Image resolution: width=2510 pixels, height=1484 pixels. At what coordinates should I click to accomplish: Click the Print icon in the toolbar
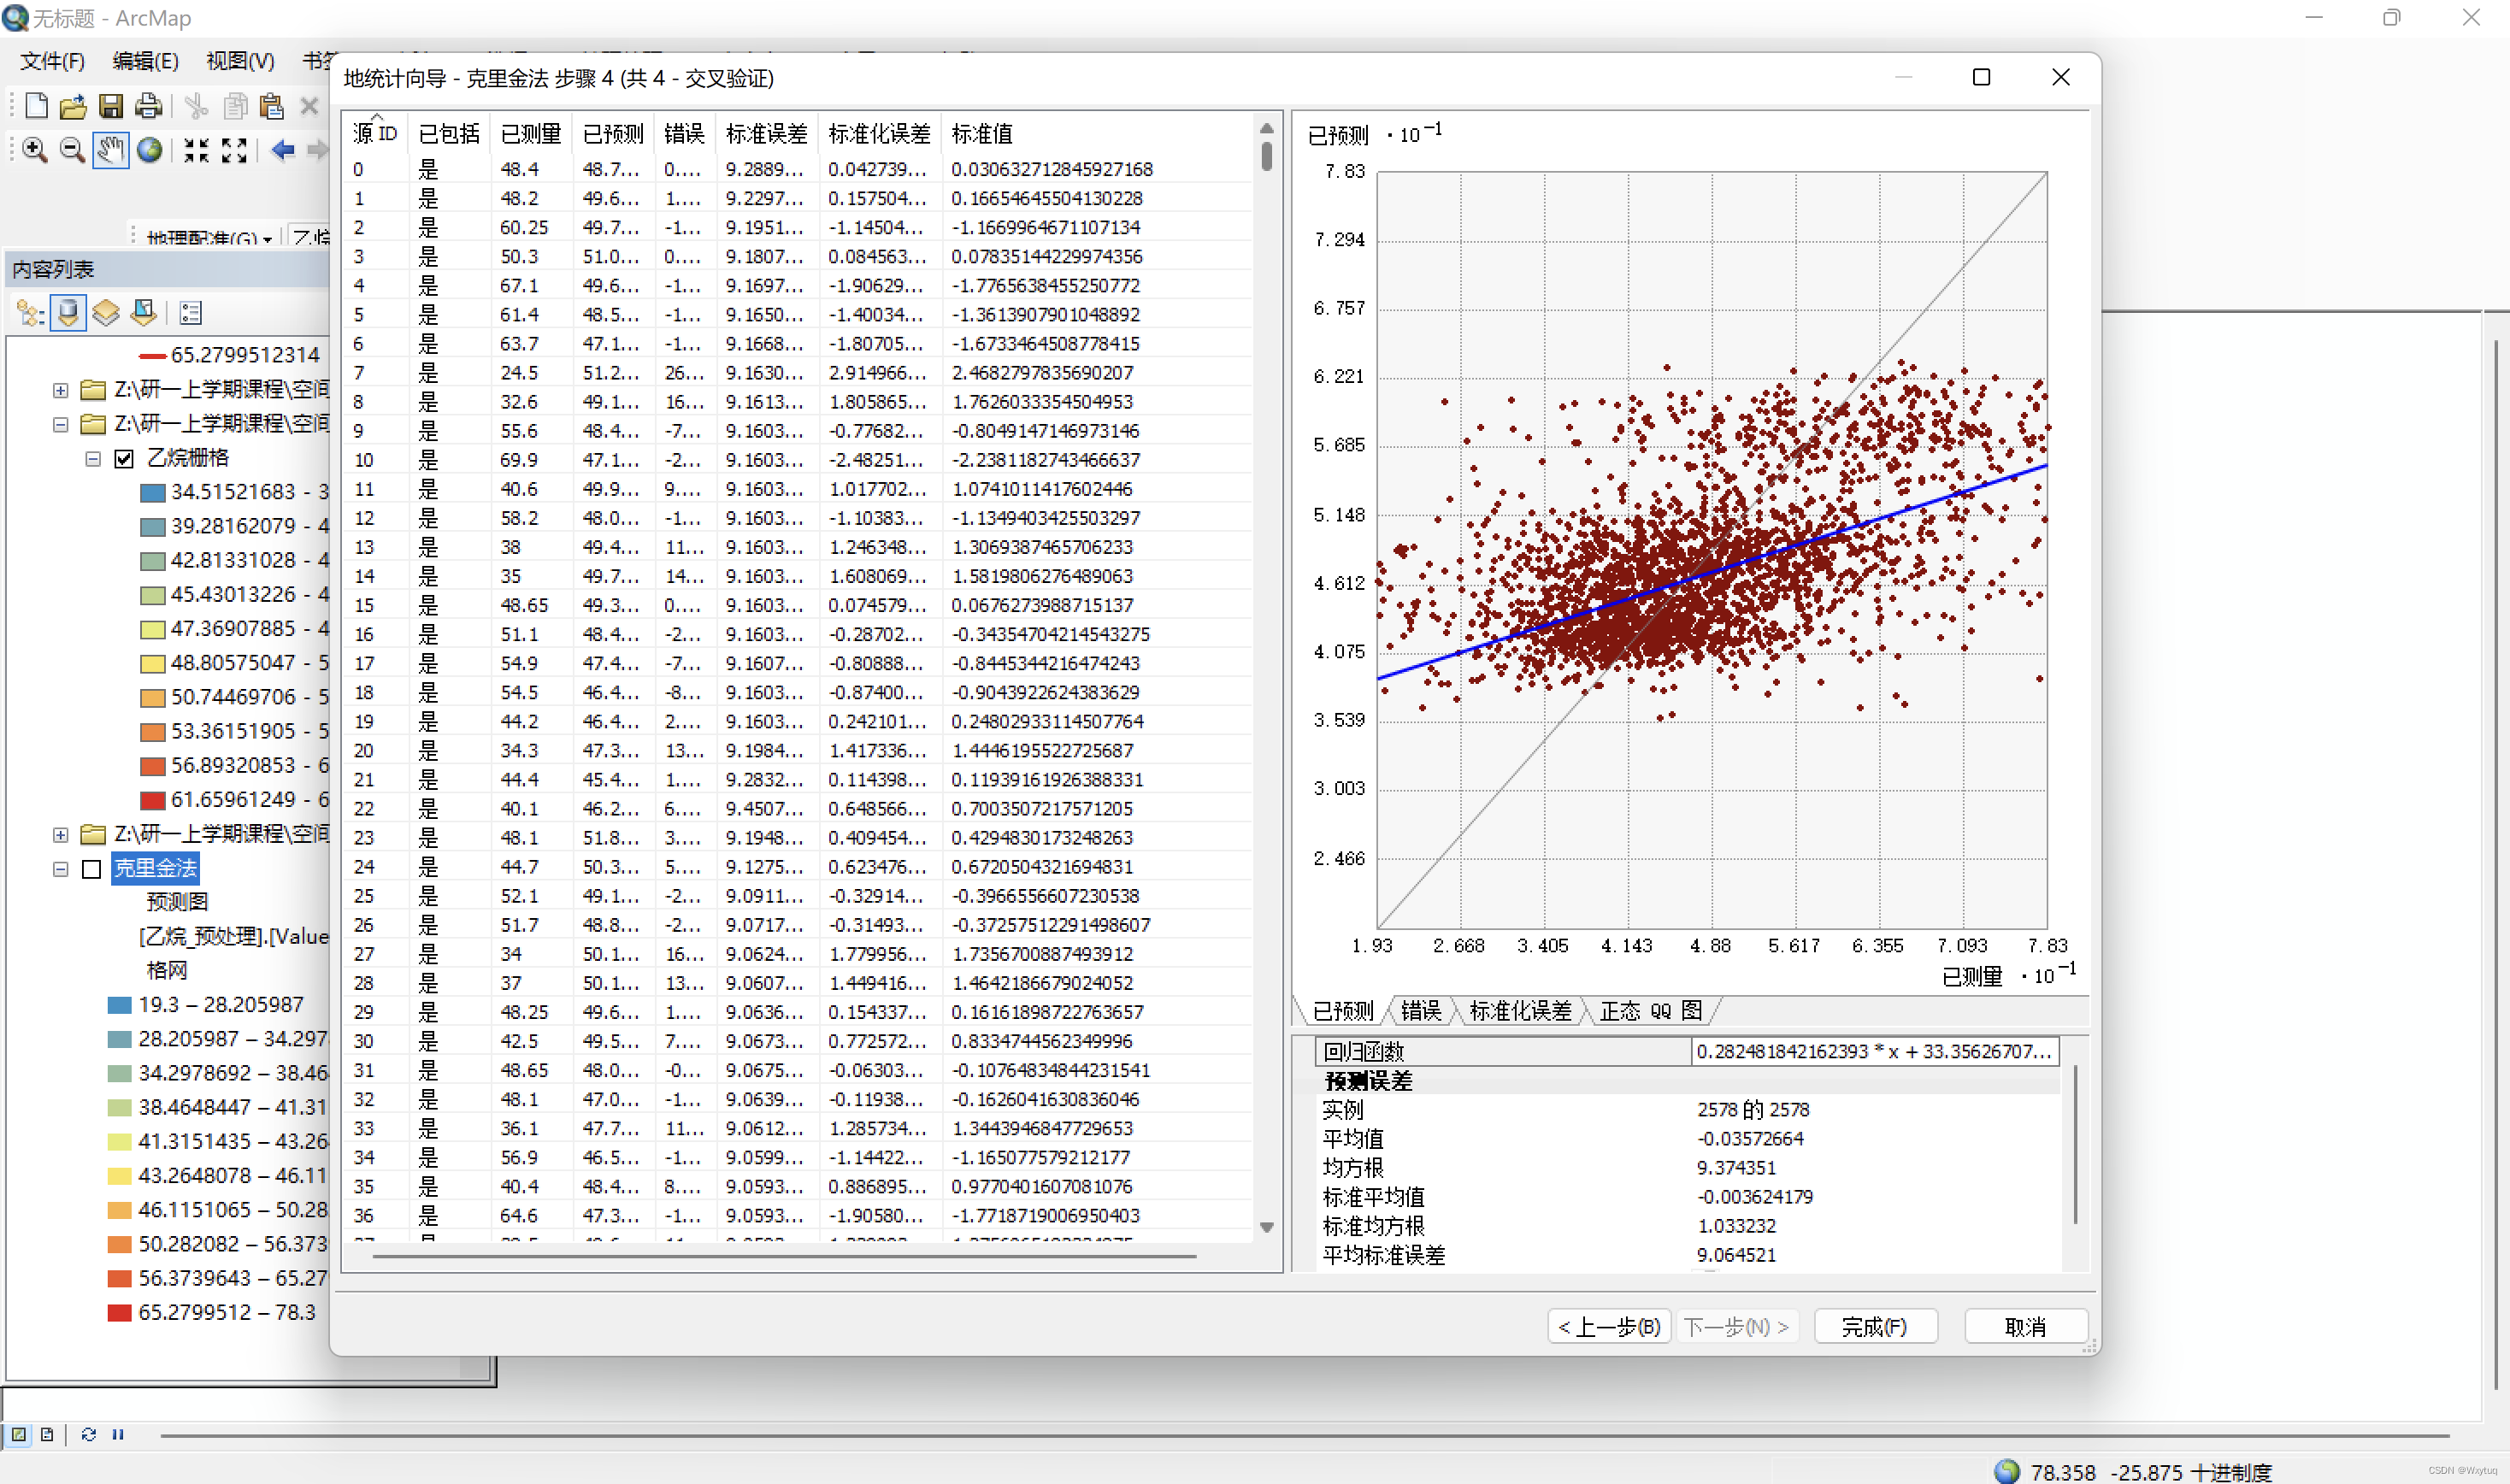click(x=148, y=106)
